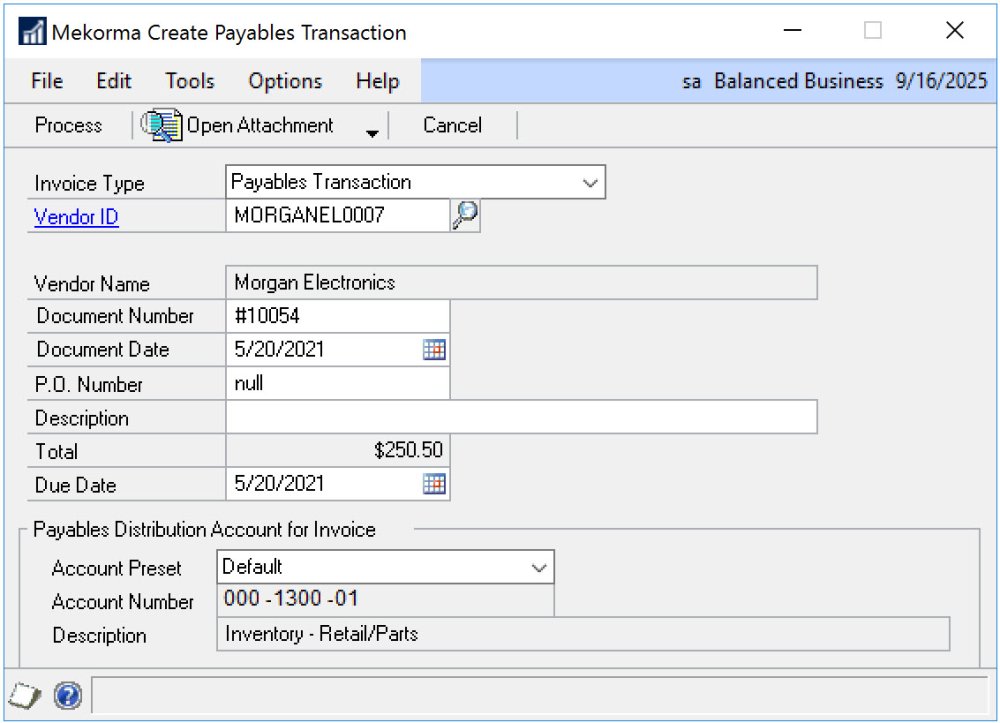Expand the Open Attachment dropdown arrow
This screenshot has height=723, width=1000.
pyautogui.click(x=374, y=128)
